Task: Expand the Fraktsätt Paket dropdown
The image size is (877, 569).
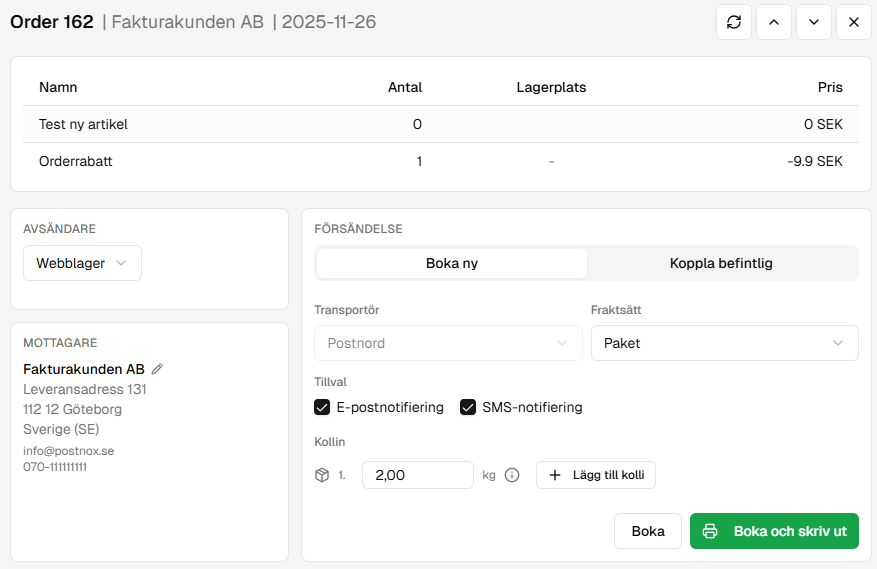Action: tap(724, 343)
